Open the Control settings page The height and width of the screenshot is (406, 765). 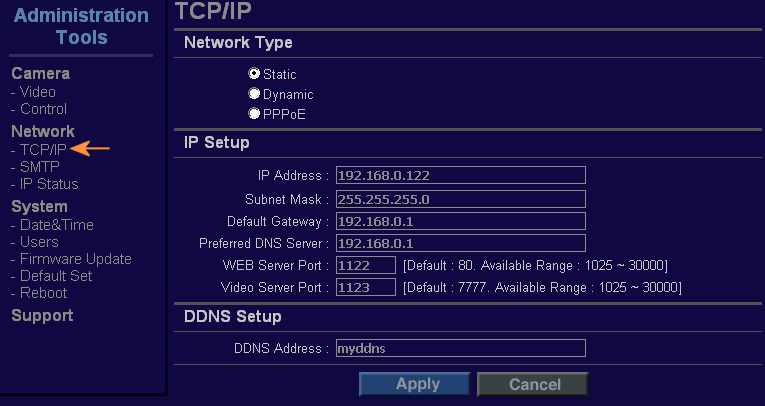point(43,109)
